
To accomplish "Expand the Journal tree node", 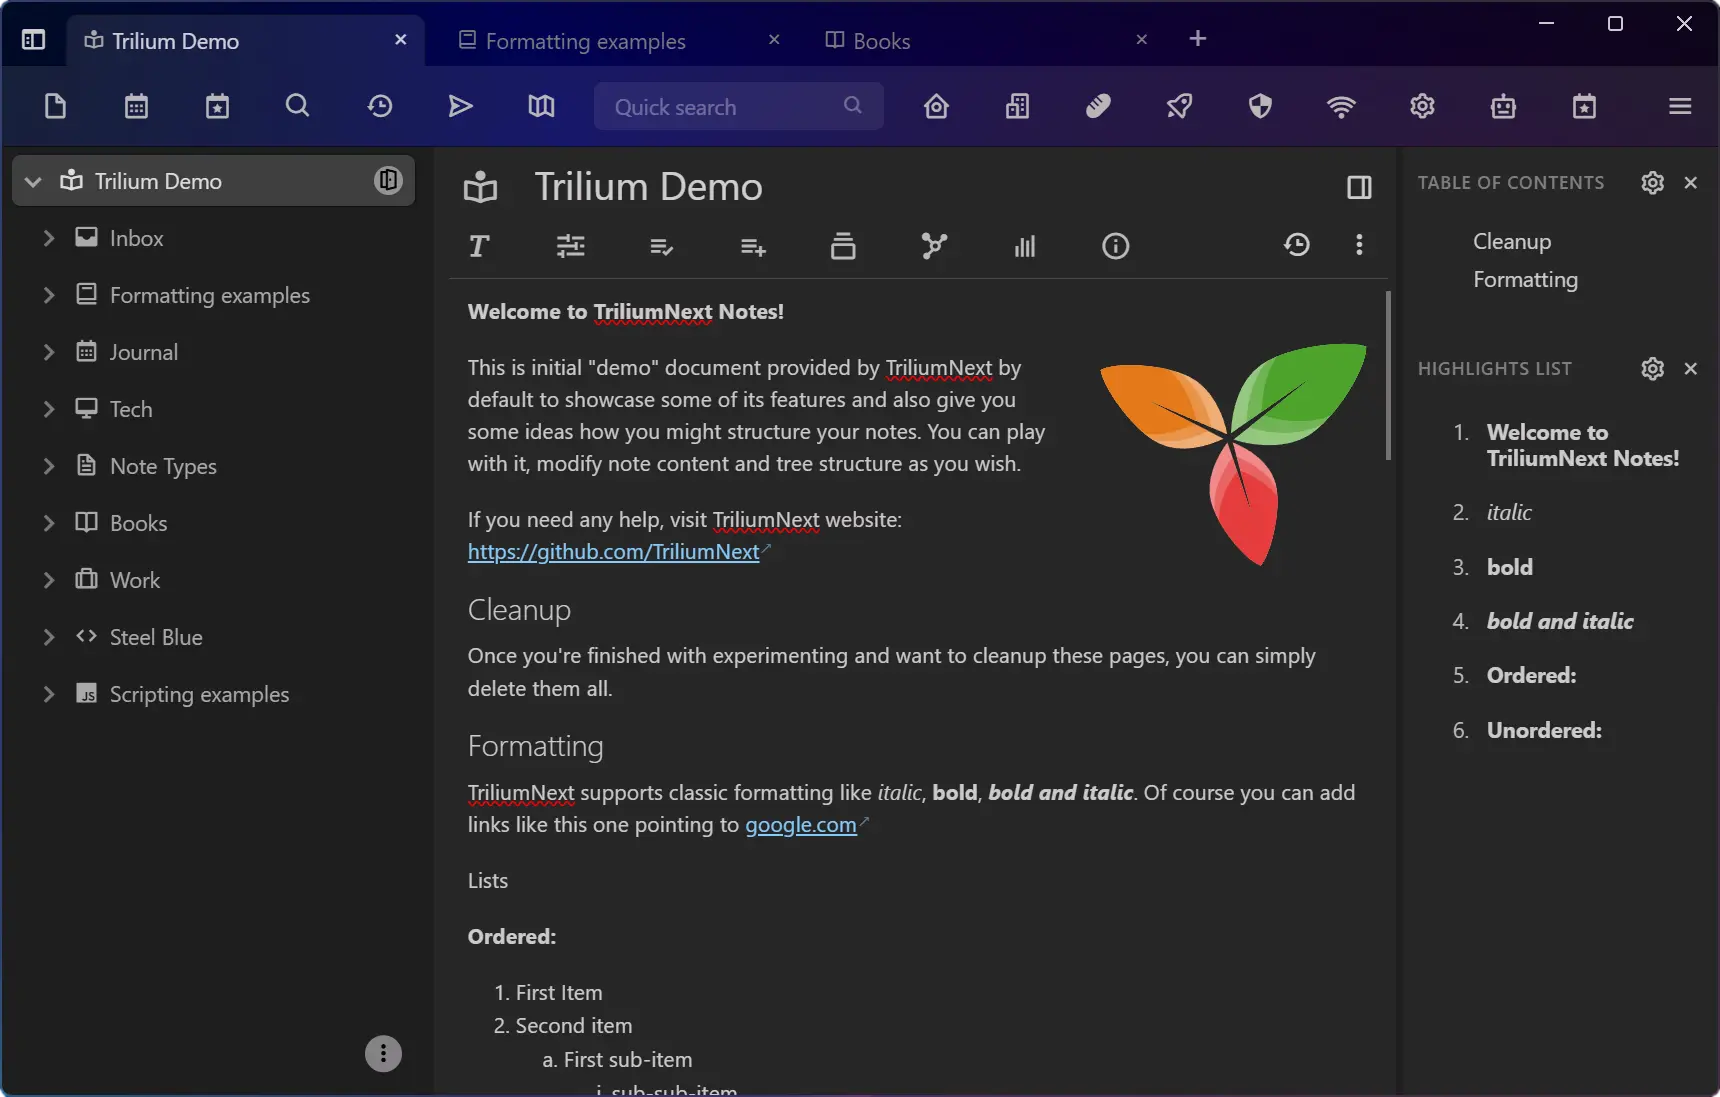I will pyautogui.click(x=48, y=352).
